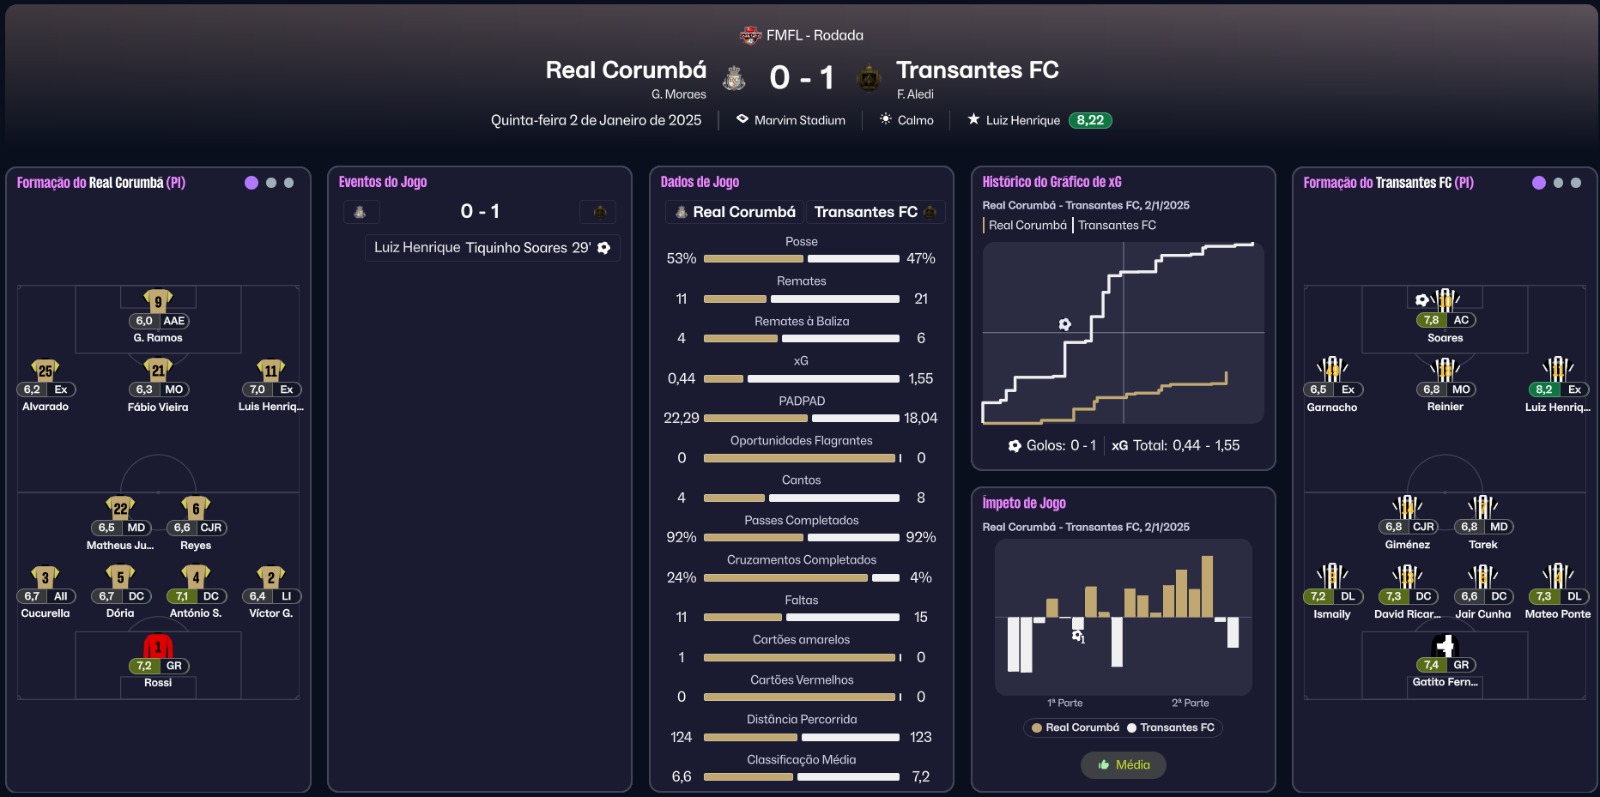Open Real Corumbá tab in Dados de Jogo

click(735, 212)
